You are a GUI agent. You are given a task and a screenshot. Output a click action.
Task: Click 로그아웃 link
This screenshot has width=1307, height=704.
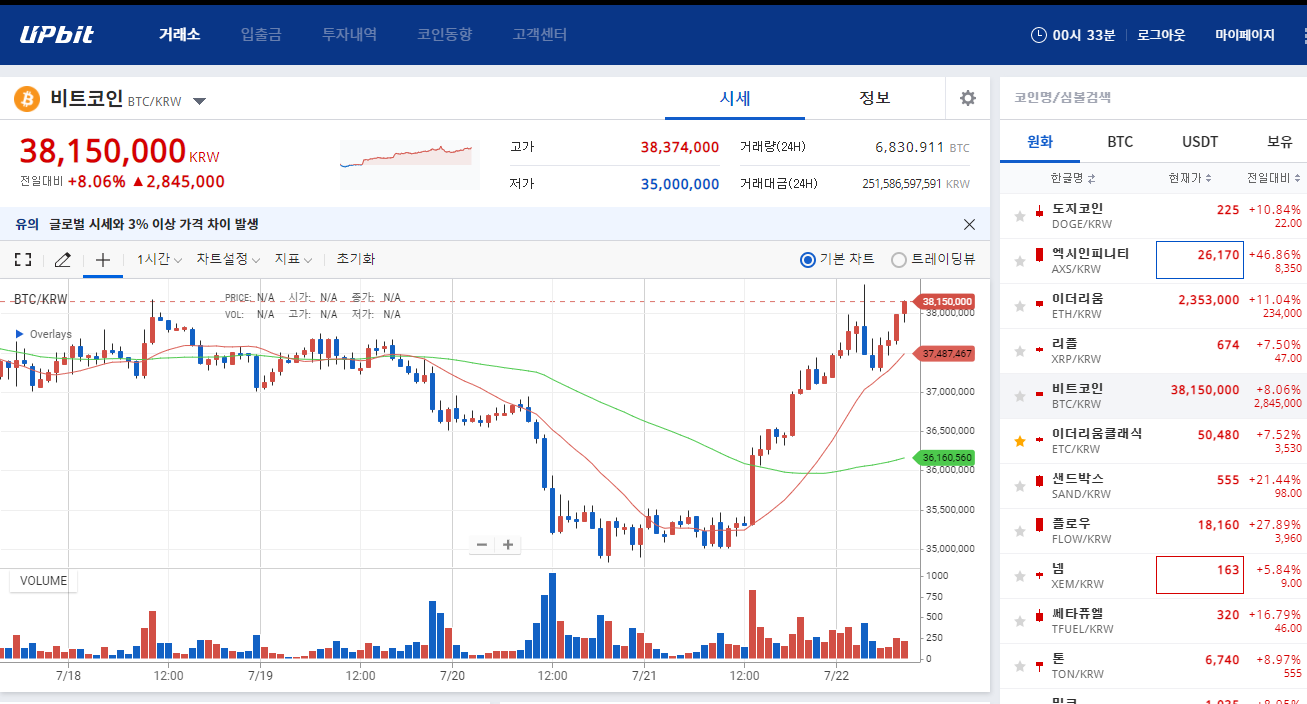tap(1161, 35)
